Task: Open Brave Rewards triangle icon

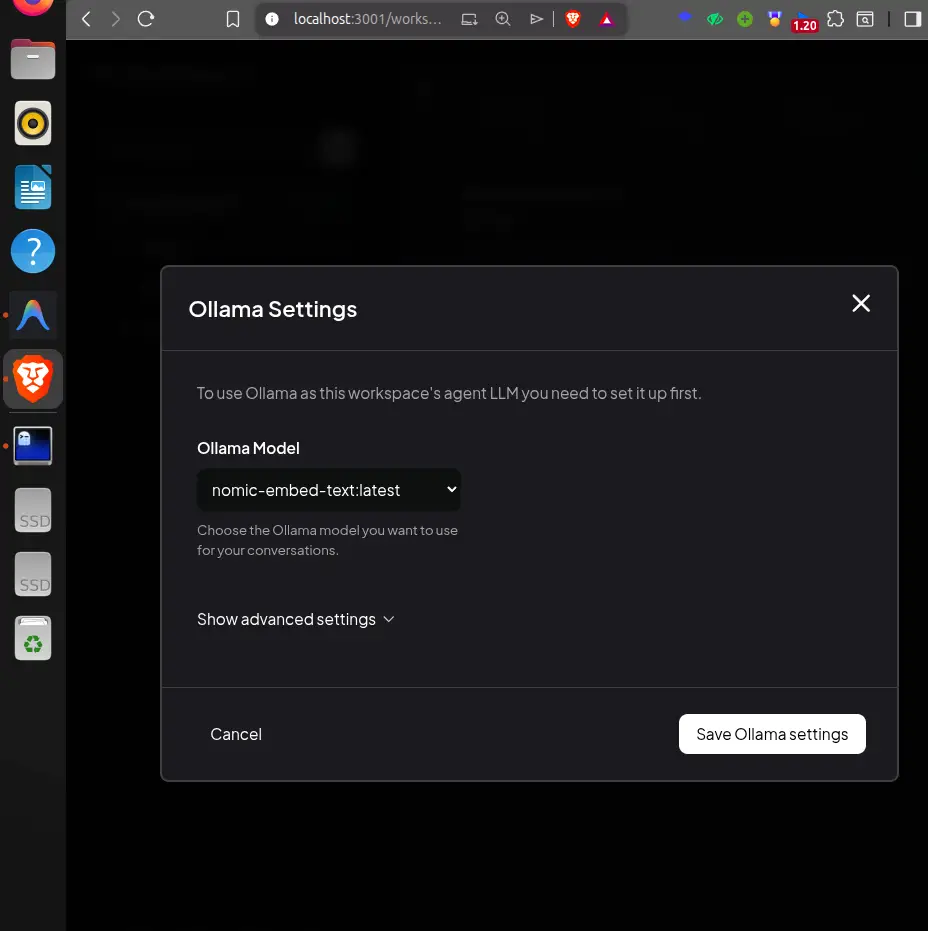Action: point(606,20)
